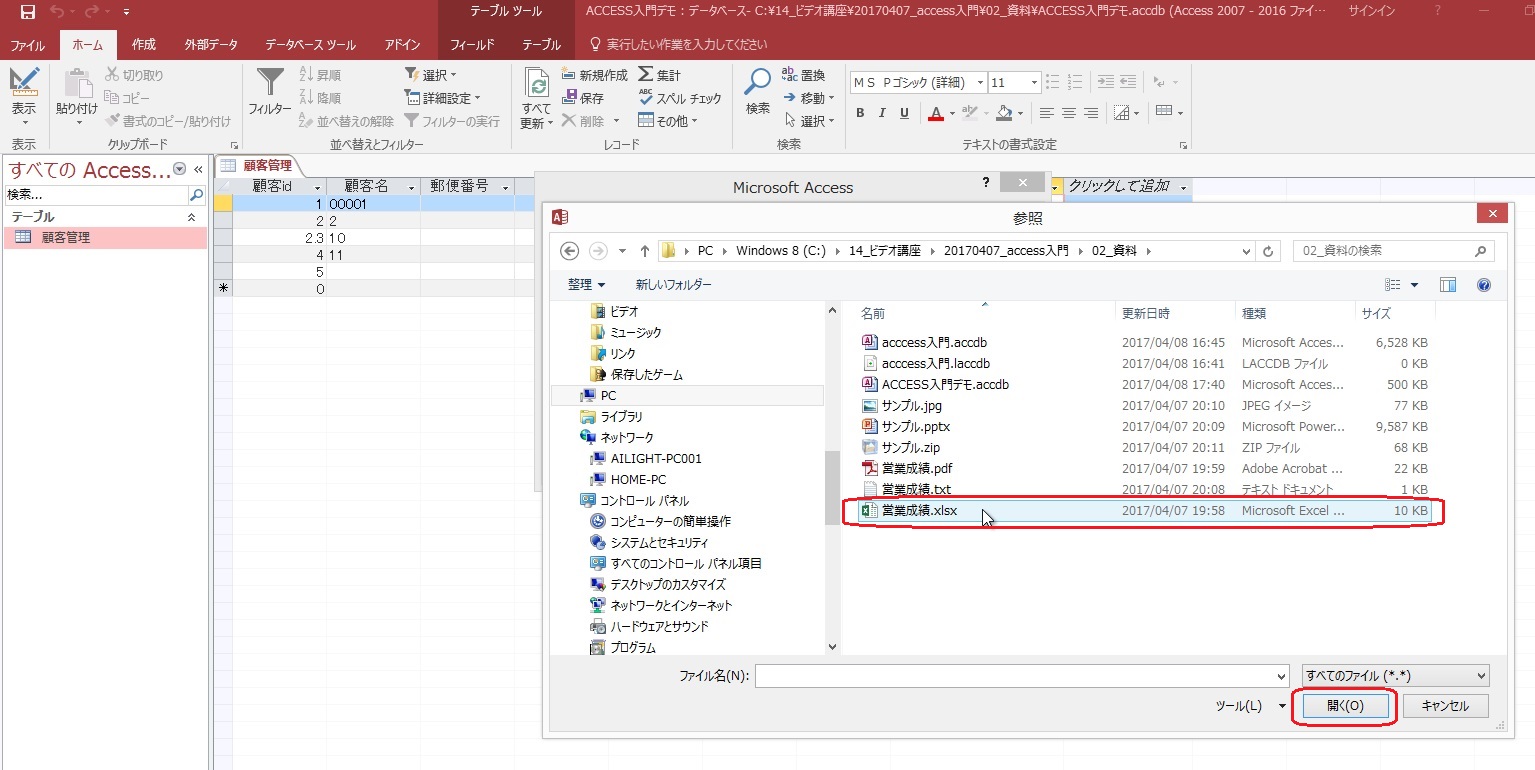Toggle Bold formatting button

[x=860, y=113]
